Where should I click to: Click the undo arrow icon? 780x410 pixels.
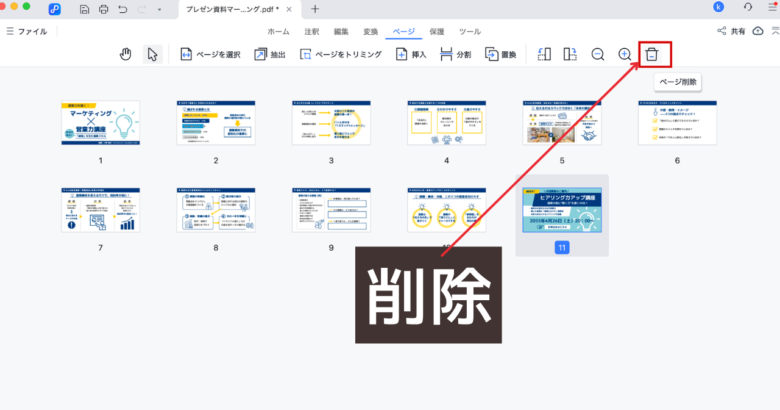tap(122, 9)
